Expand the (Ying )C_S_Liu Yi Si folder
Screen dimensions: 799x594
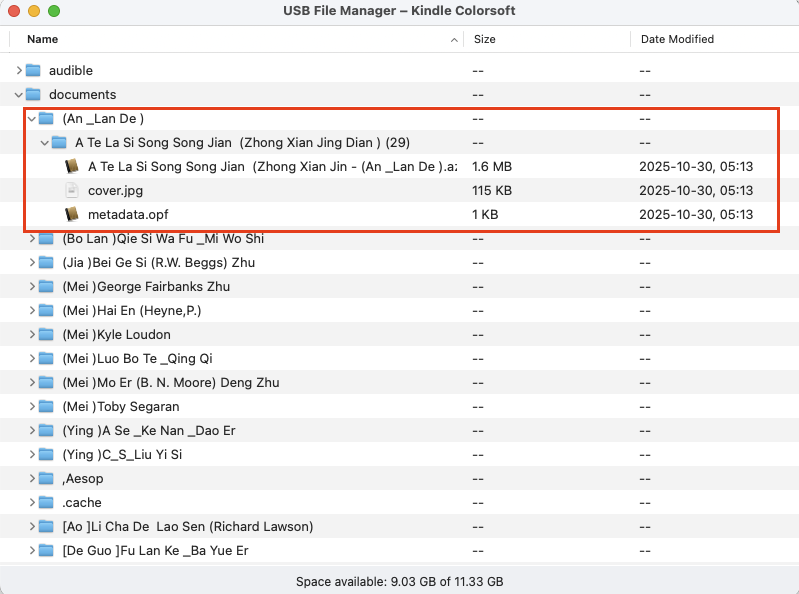tap(32, 454)
